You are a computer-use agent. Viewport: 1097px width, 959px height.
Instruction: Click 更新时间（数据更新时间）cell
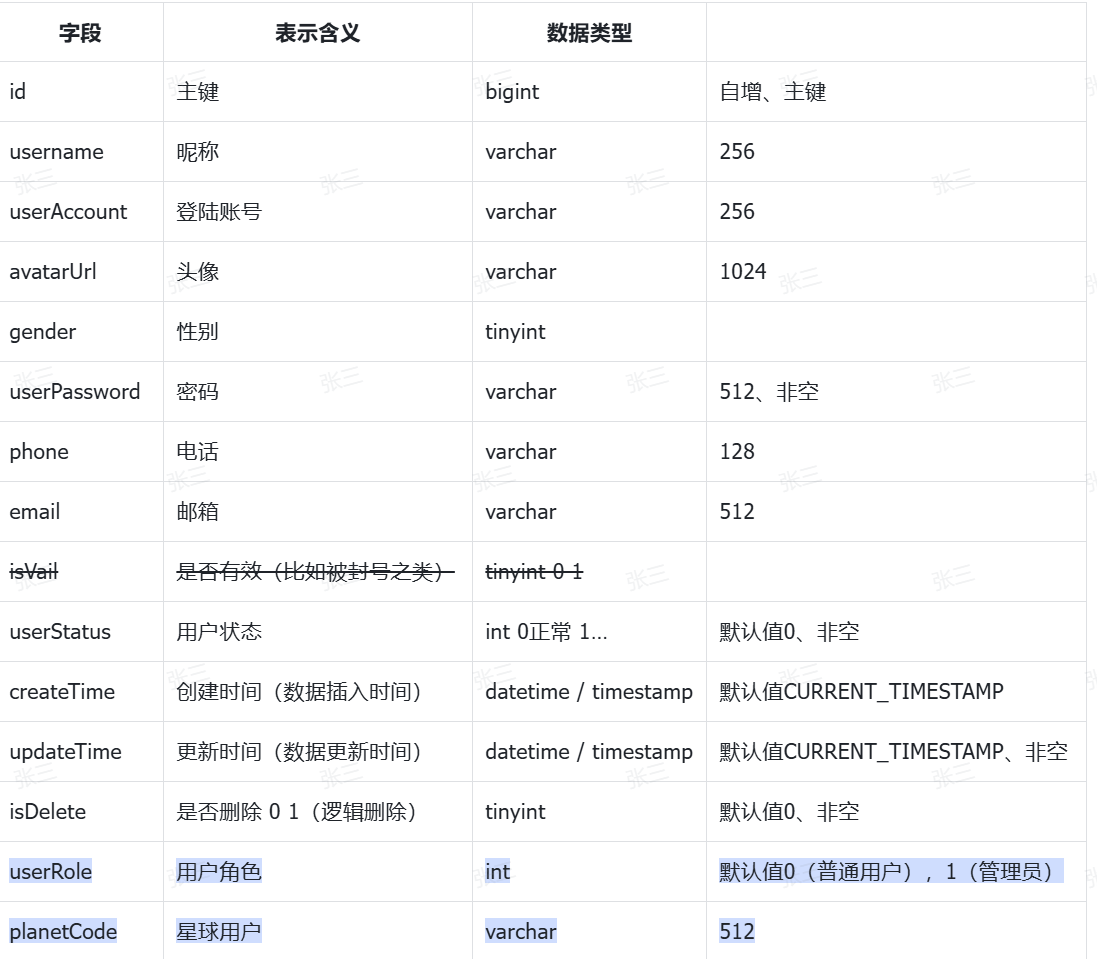tap(299, 752)
